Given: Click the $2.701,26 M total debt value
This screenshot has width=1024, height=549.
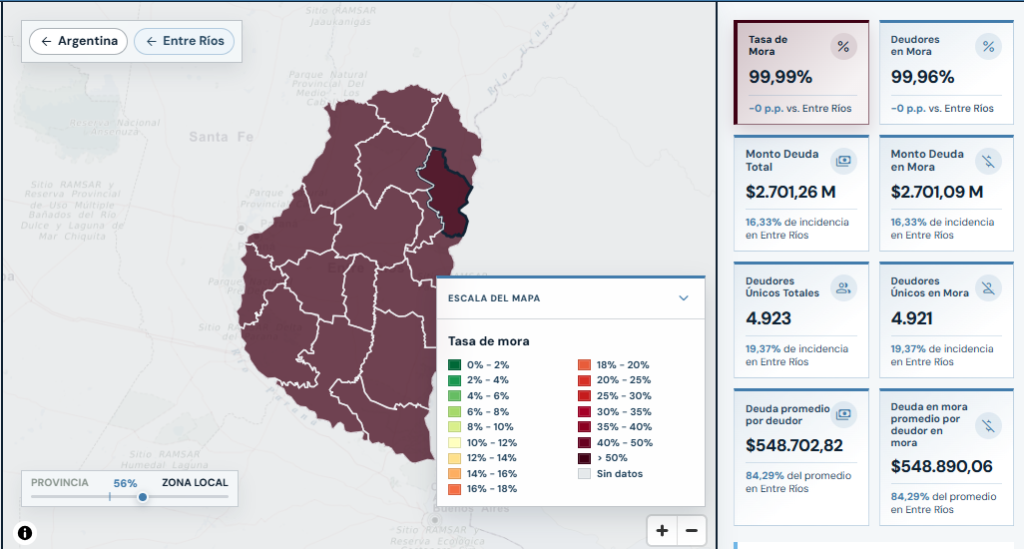Looking at the screenshot, I should click(x=791, y=193).
